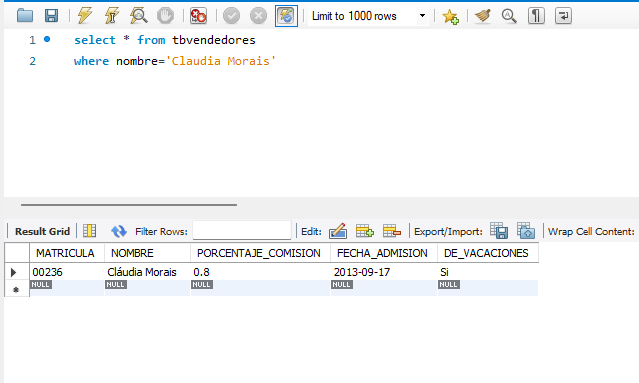Select the Result Grid label

pos(42,231)
